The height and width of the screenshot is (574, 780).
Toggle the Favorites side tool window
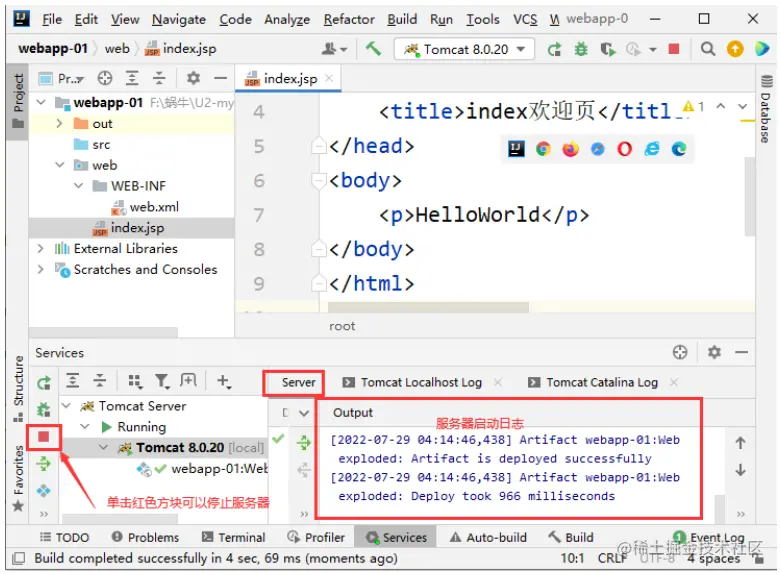tap(18, 478)
